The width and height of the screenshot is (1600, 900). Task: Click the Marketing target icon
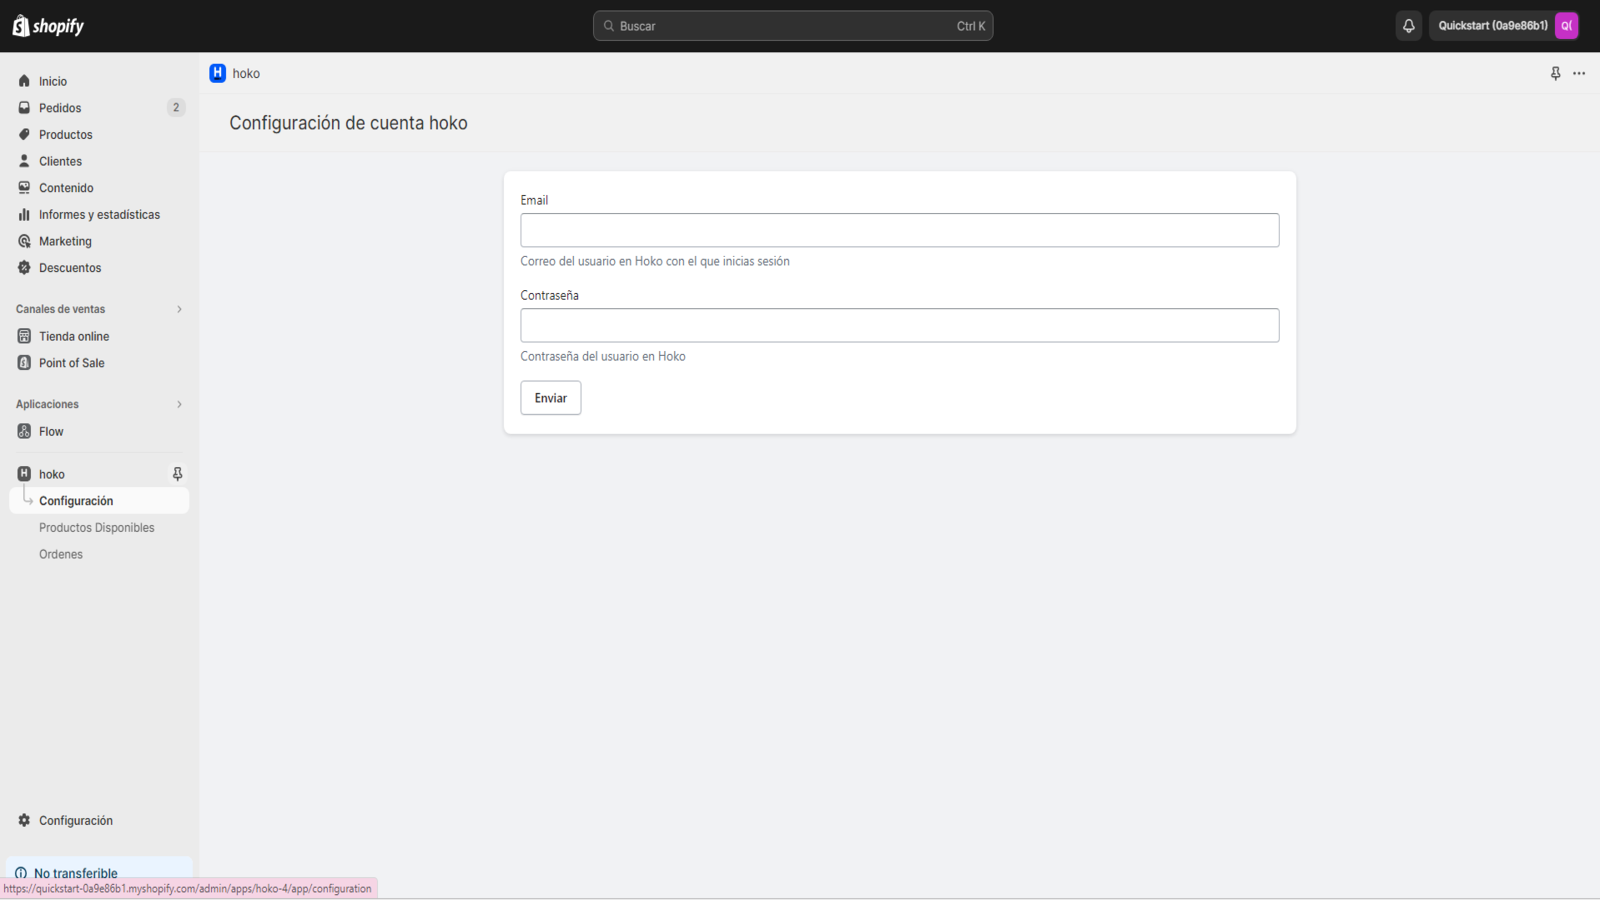tap(24, 241)
